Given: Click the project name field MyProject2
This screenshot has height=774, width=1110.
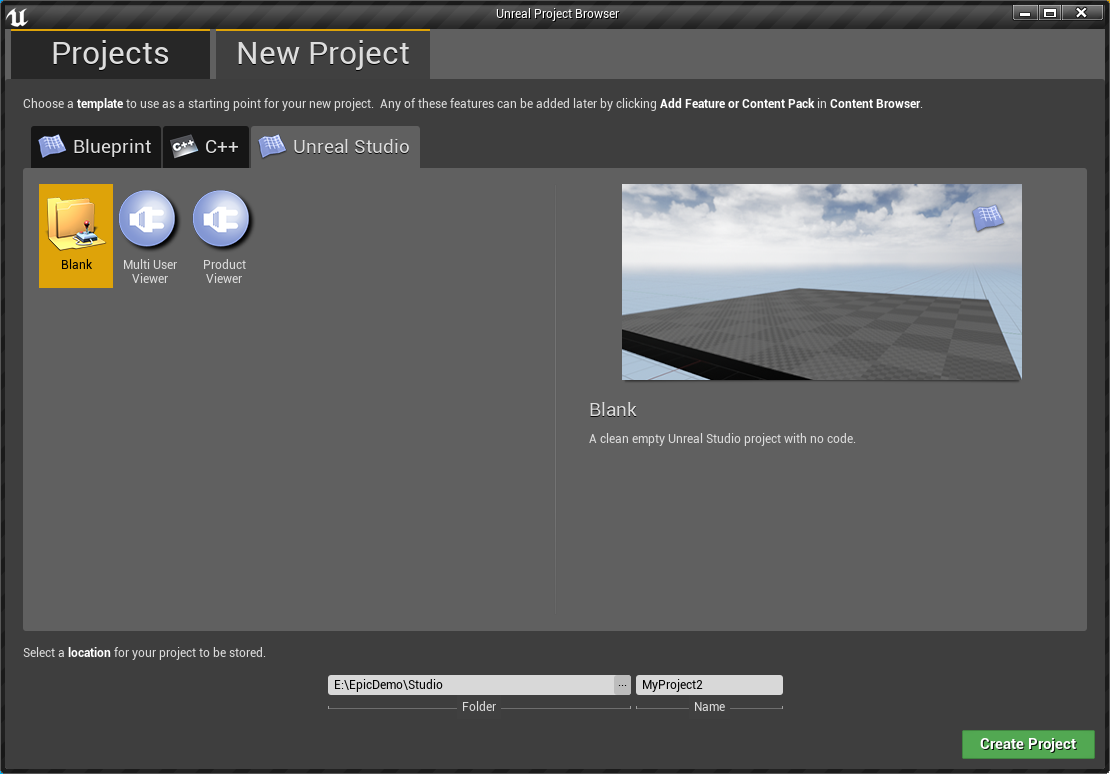Looking at the screenshot, I should (x=709, y=685).
